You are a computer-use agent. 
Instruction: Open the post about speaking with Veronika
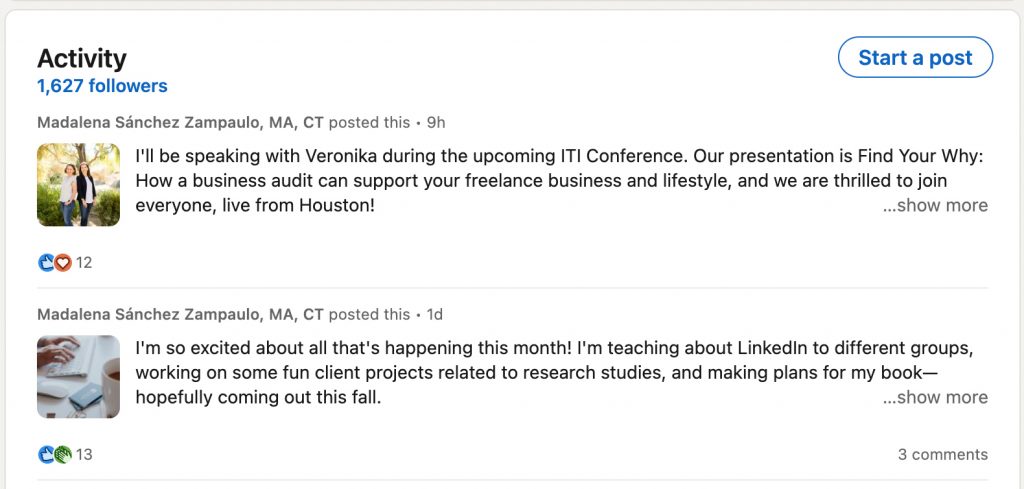[559, 181]
